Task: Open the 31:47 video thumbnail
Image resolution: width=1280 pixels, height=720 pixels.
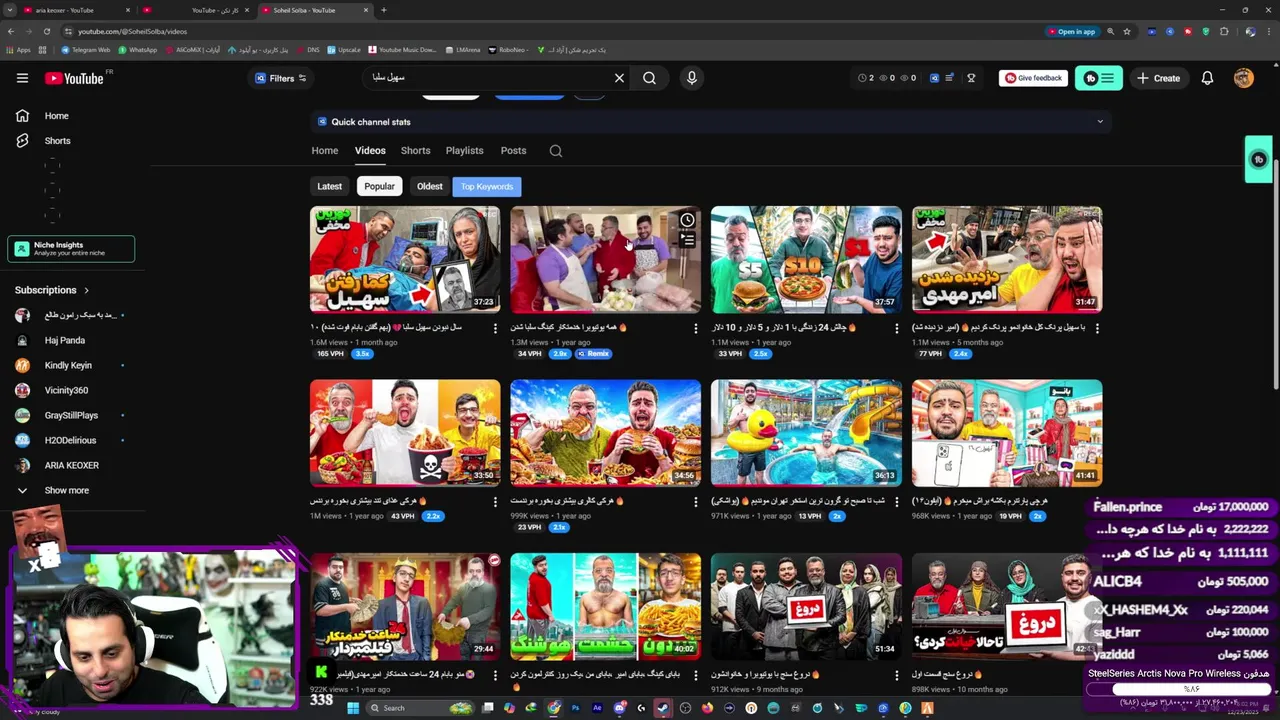Action: 1007,260
